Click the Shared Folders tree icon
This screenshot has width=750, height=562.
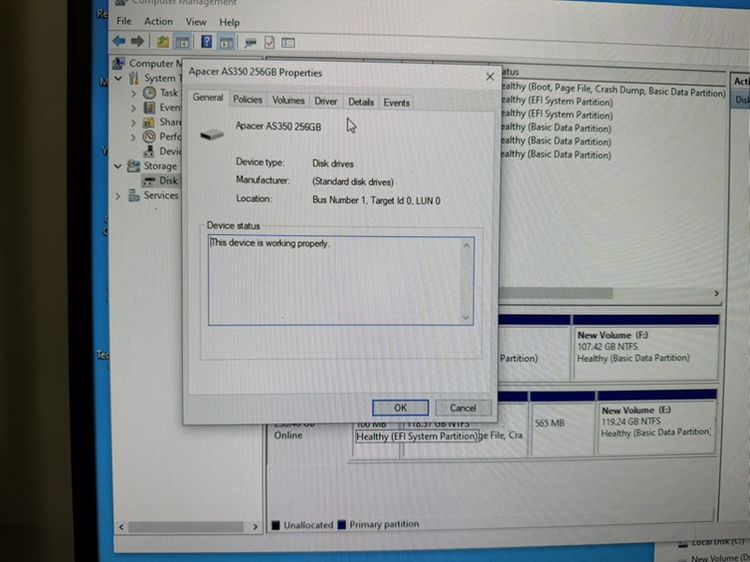(x=149, y=122)
